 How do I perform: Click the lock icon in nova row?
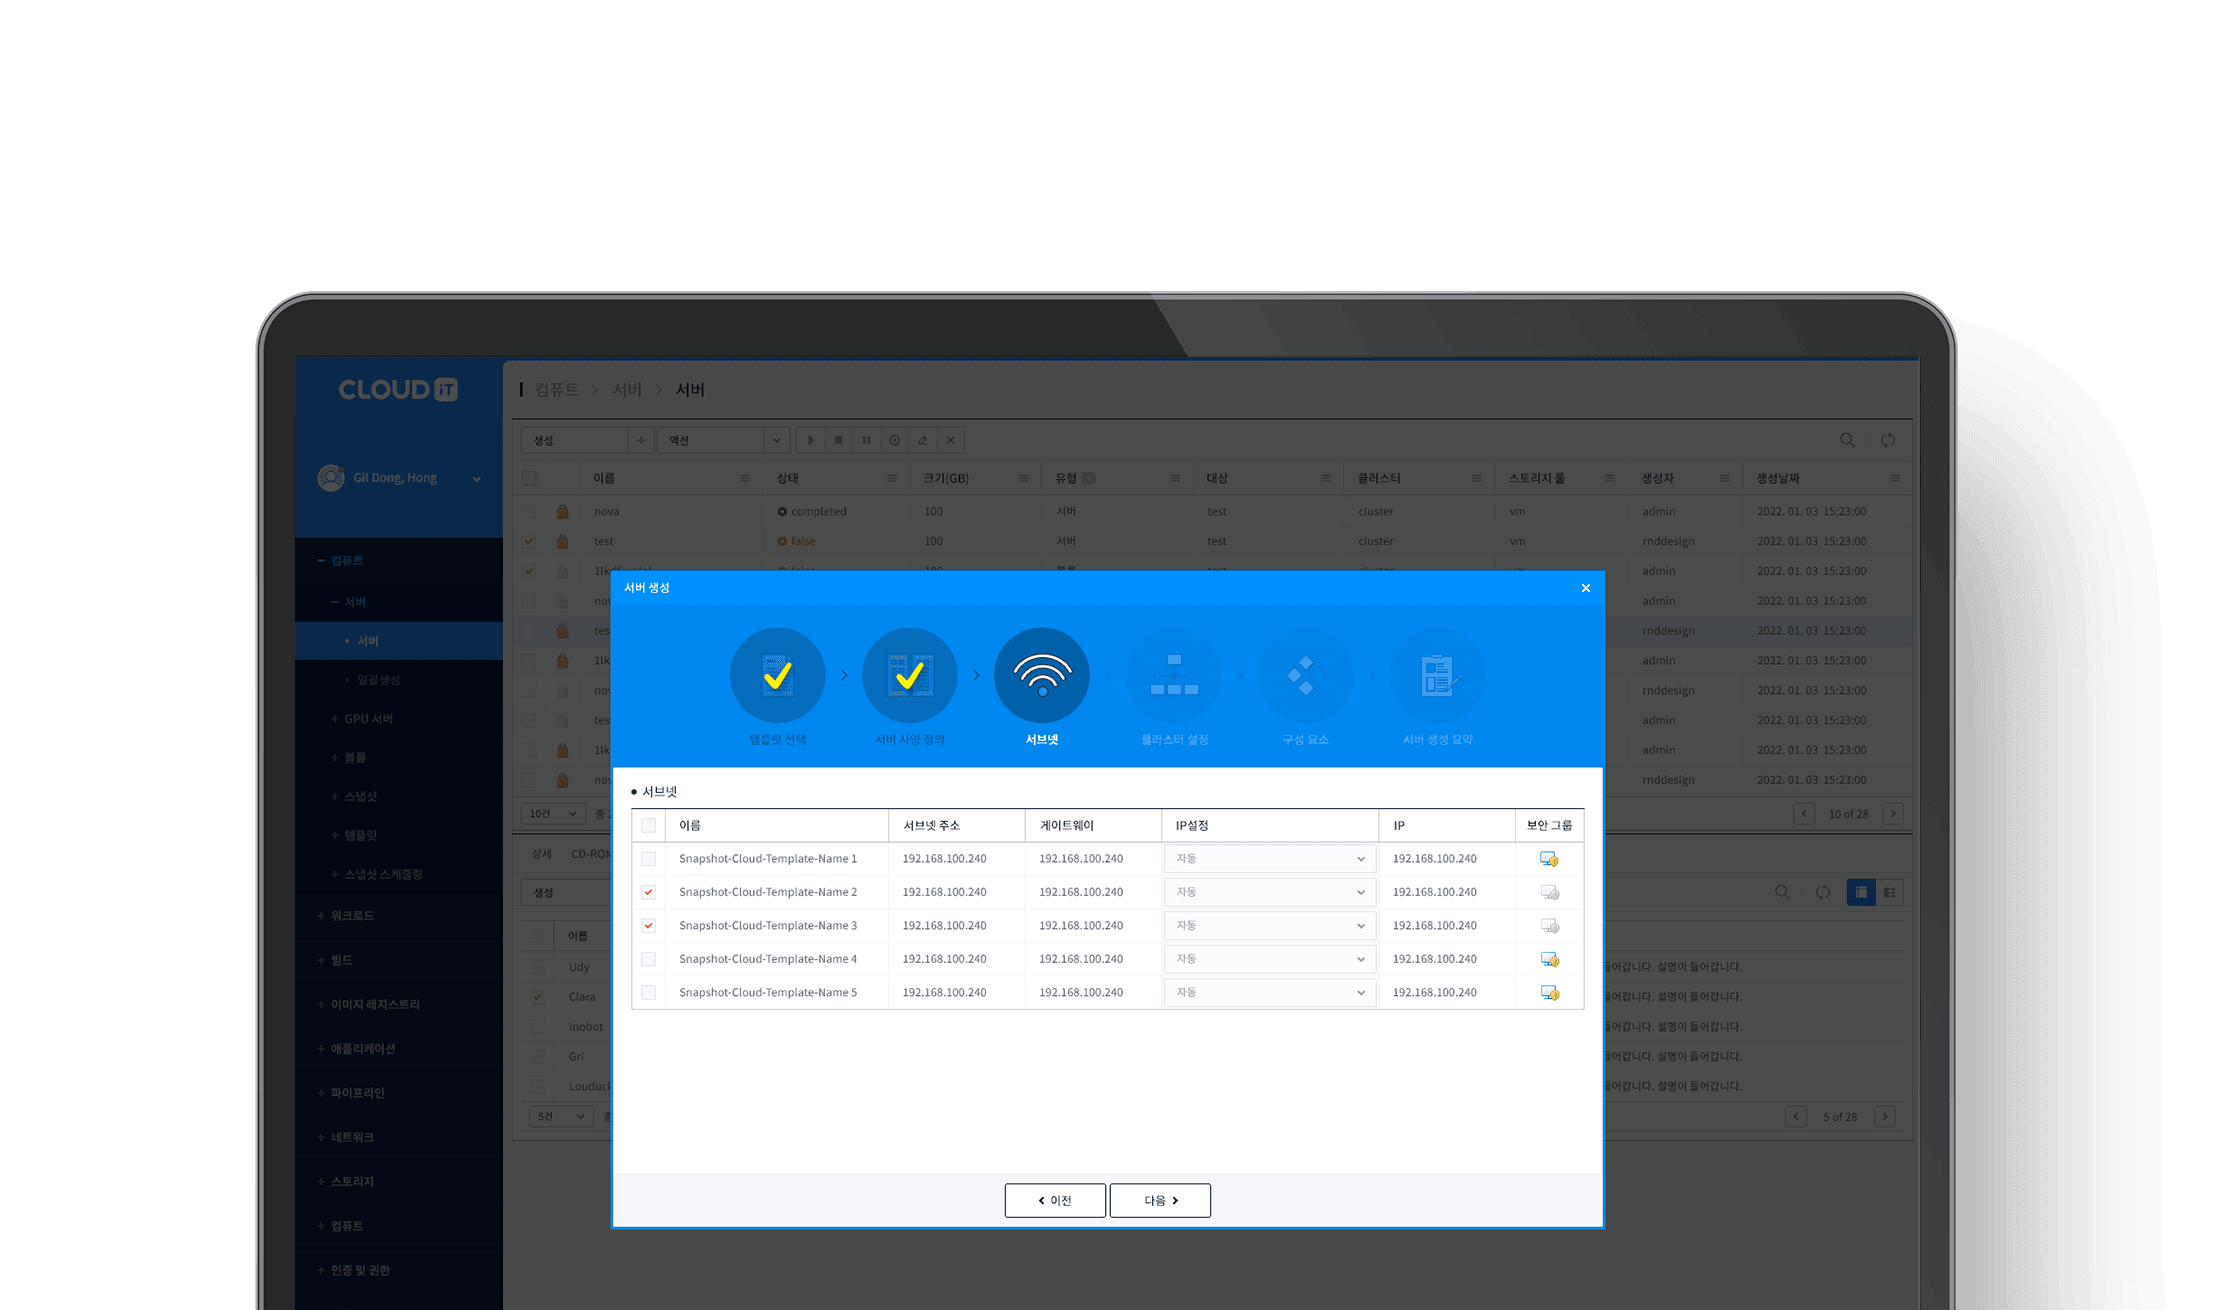pos(563,511)
